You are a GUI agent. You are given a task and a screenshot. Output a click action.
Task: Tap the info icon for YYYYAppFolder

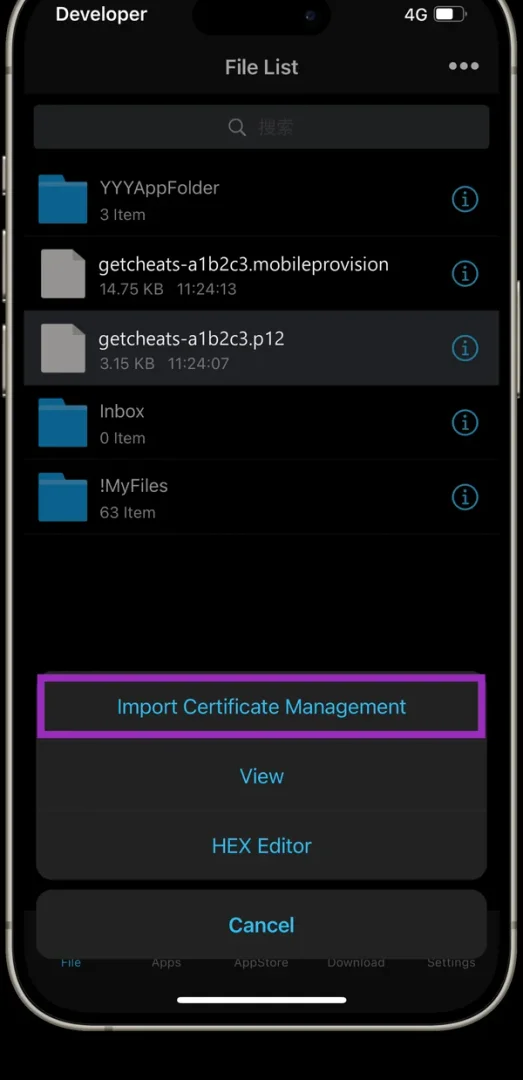pos(465,200)
